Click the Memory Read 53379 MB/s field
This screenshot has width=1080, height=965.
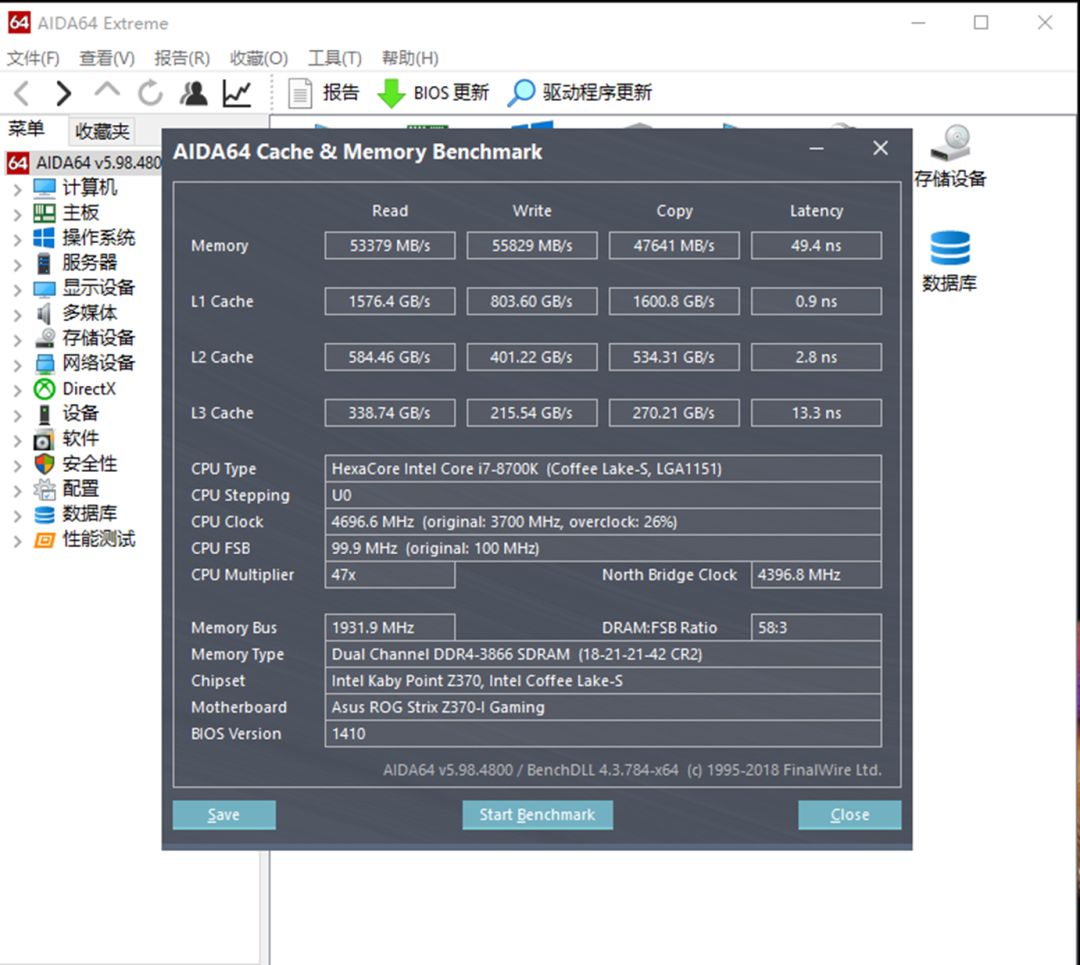coord(390,246)
